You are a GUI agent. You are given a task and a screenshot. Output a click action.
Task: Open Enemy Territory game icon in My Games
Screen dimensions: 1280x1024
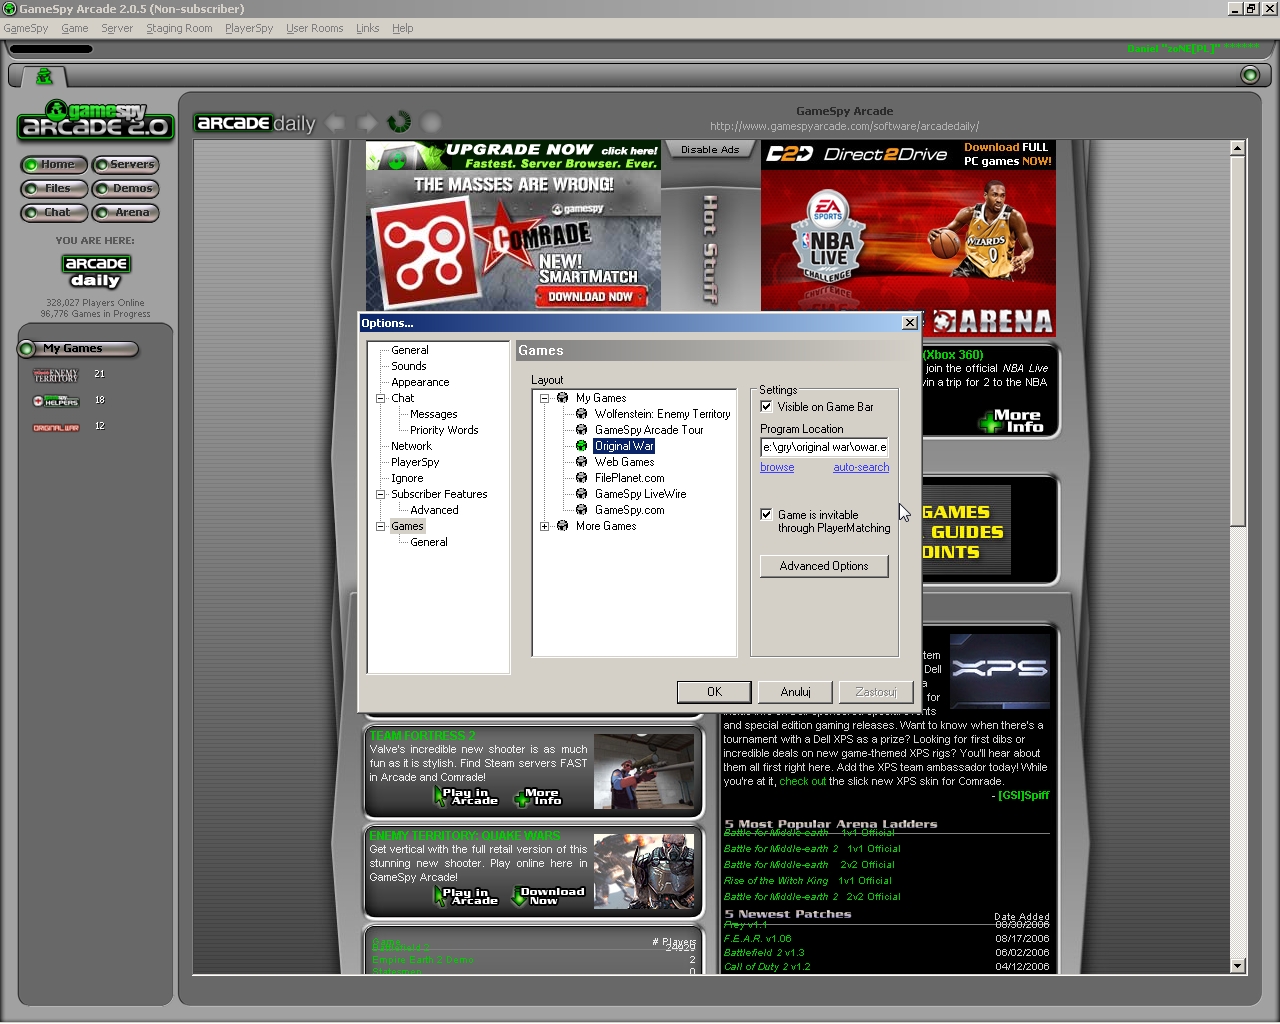point(56,375)
